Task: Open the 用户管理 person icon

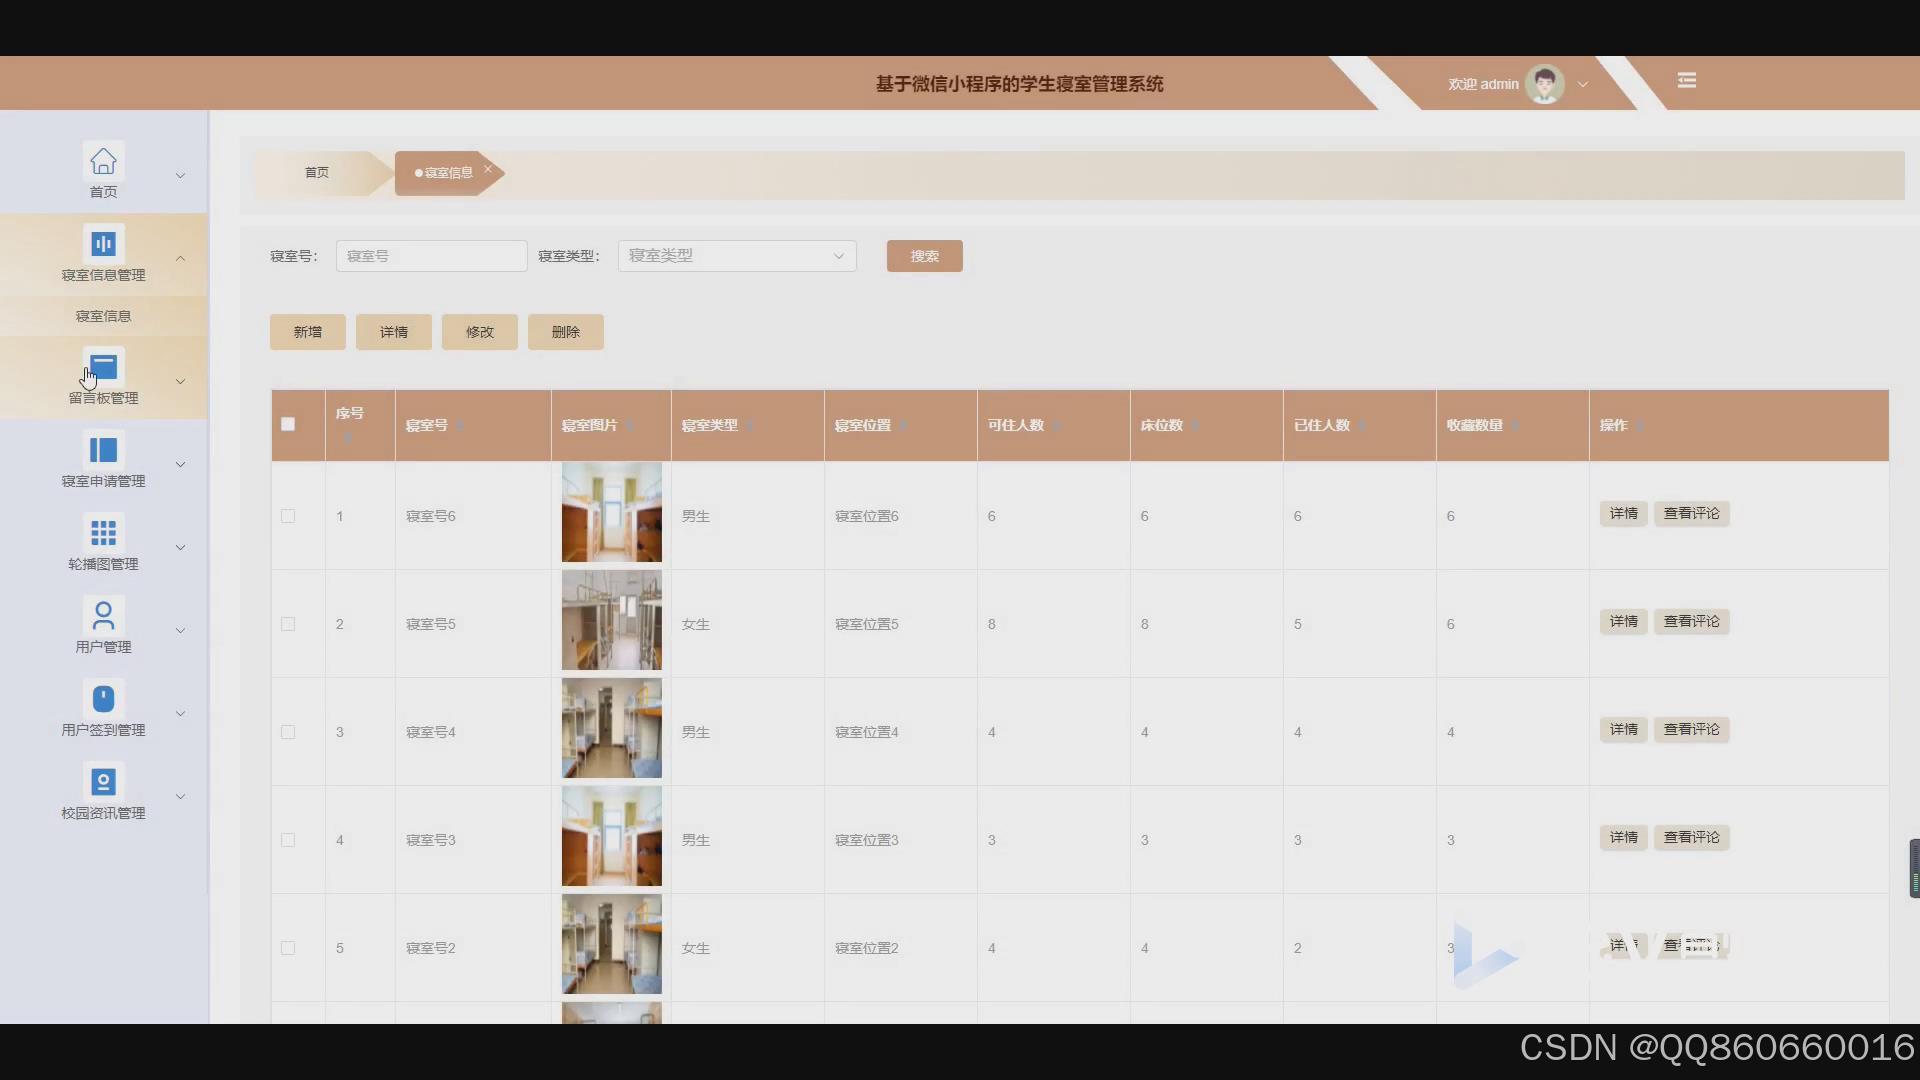Action: click(103, 615)
